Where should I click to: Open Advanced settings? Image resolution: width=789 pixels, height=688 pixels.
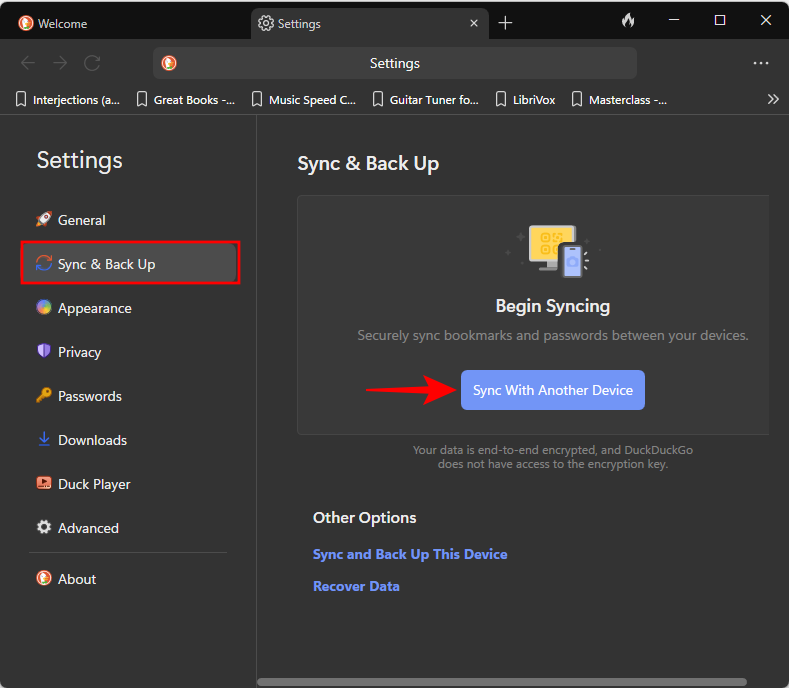coord(130,528)
